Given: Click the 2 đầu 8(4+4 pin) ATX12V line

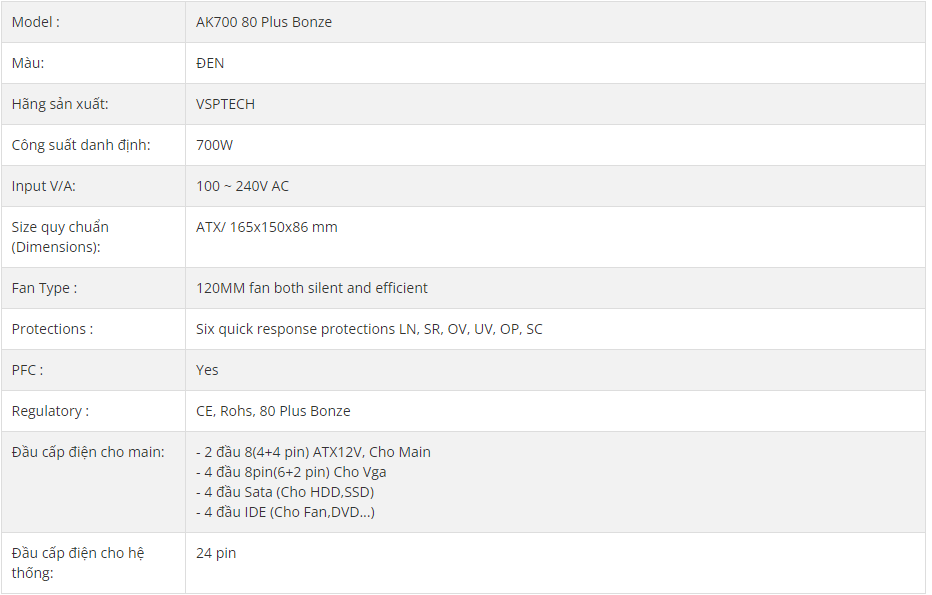Looking at the screenshot, I should point(313,452).
